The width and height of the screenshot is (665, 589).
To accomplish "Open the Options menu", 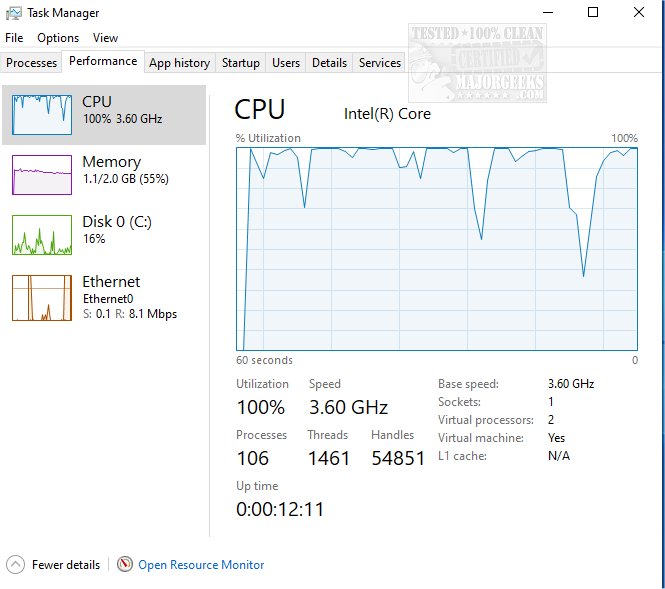I will [58, 38].
